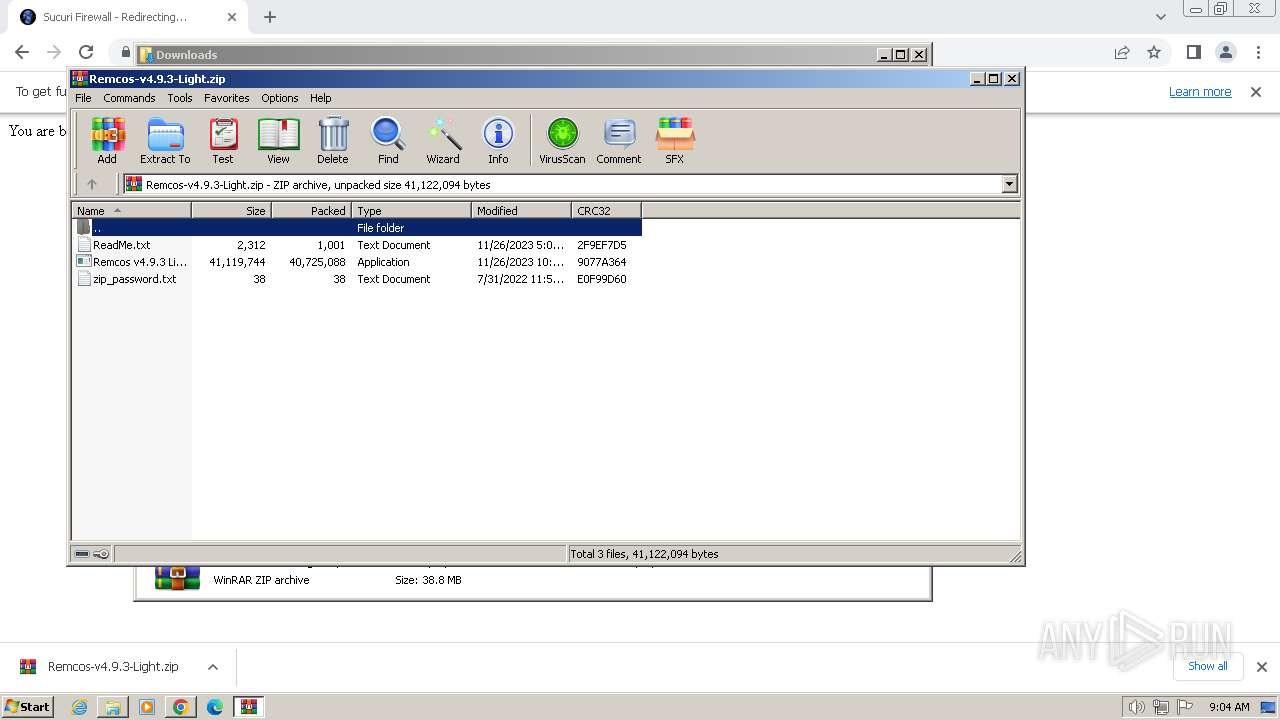
Task: Click the Extract To toolbar icon
Action: pos(165,140)
